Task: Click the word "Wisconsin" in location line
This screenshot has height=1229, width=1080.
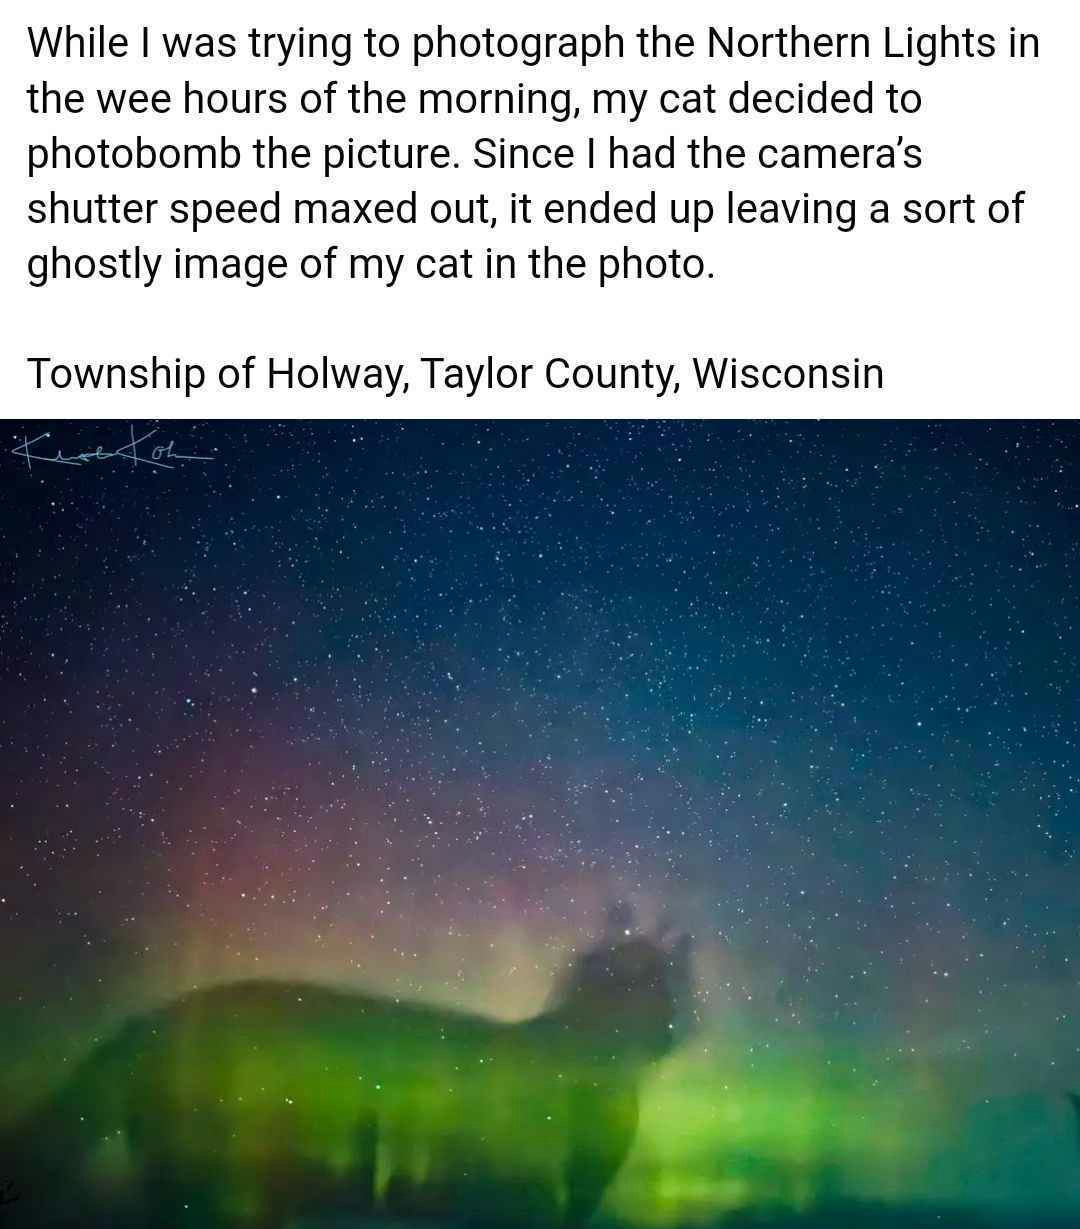Action: click(x=788, y=374)
